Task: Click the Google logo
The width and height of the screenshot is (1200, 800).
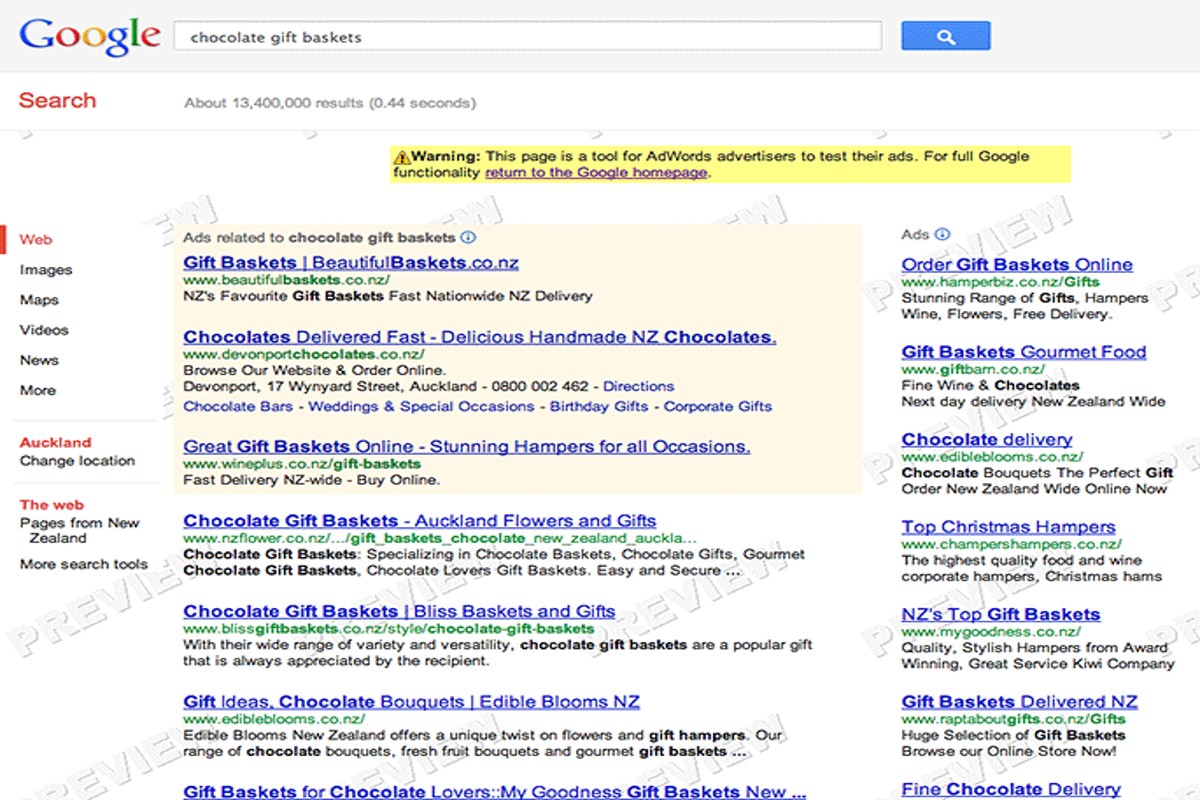Action: coord(90,37)
